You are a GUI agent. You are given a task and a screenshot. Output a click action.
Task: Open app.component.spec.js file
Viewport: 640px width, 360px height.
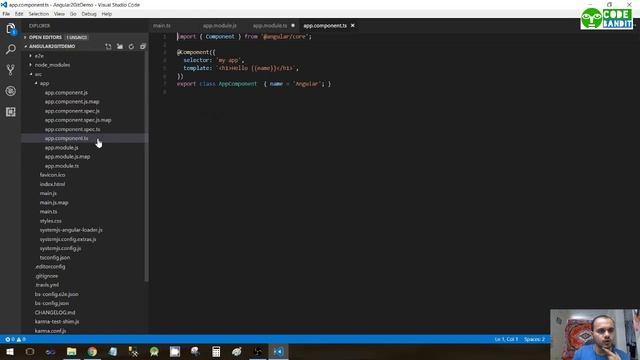[72, 111]
